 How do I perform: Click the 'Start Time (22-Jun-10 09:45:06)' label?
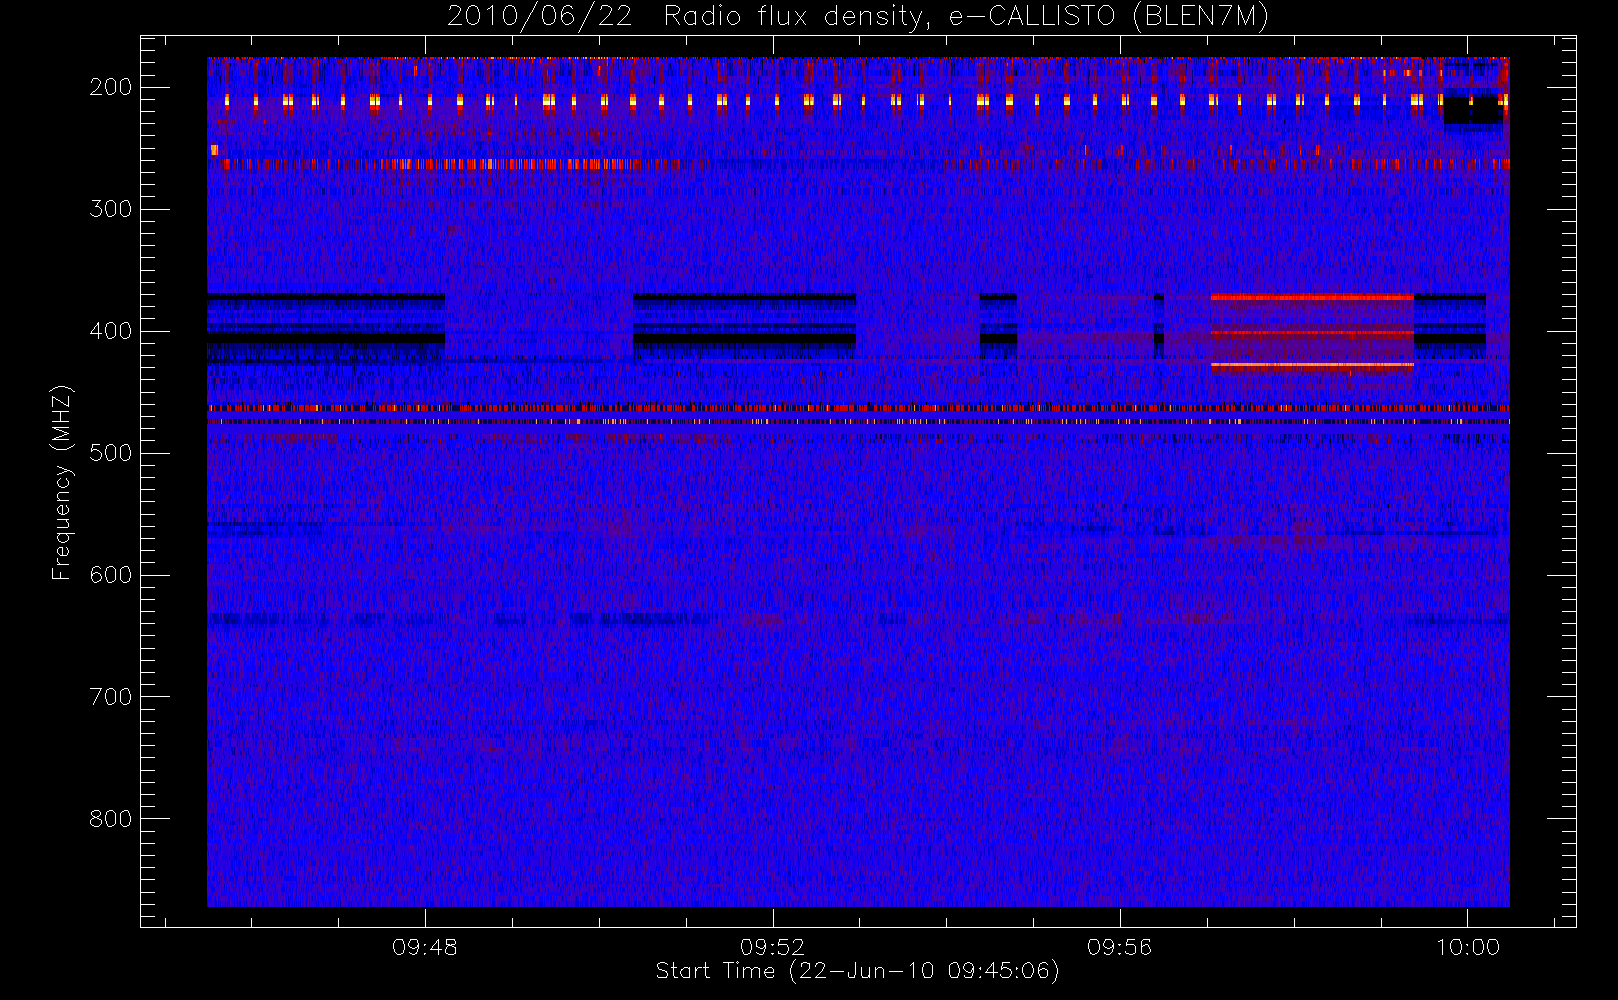pyautogui.click(x=857, y=971)
